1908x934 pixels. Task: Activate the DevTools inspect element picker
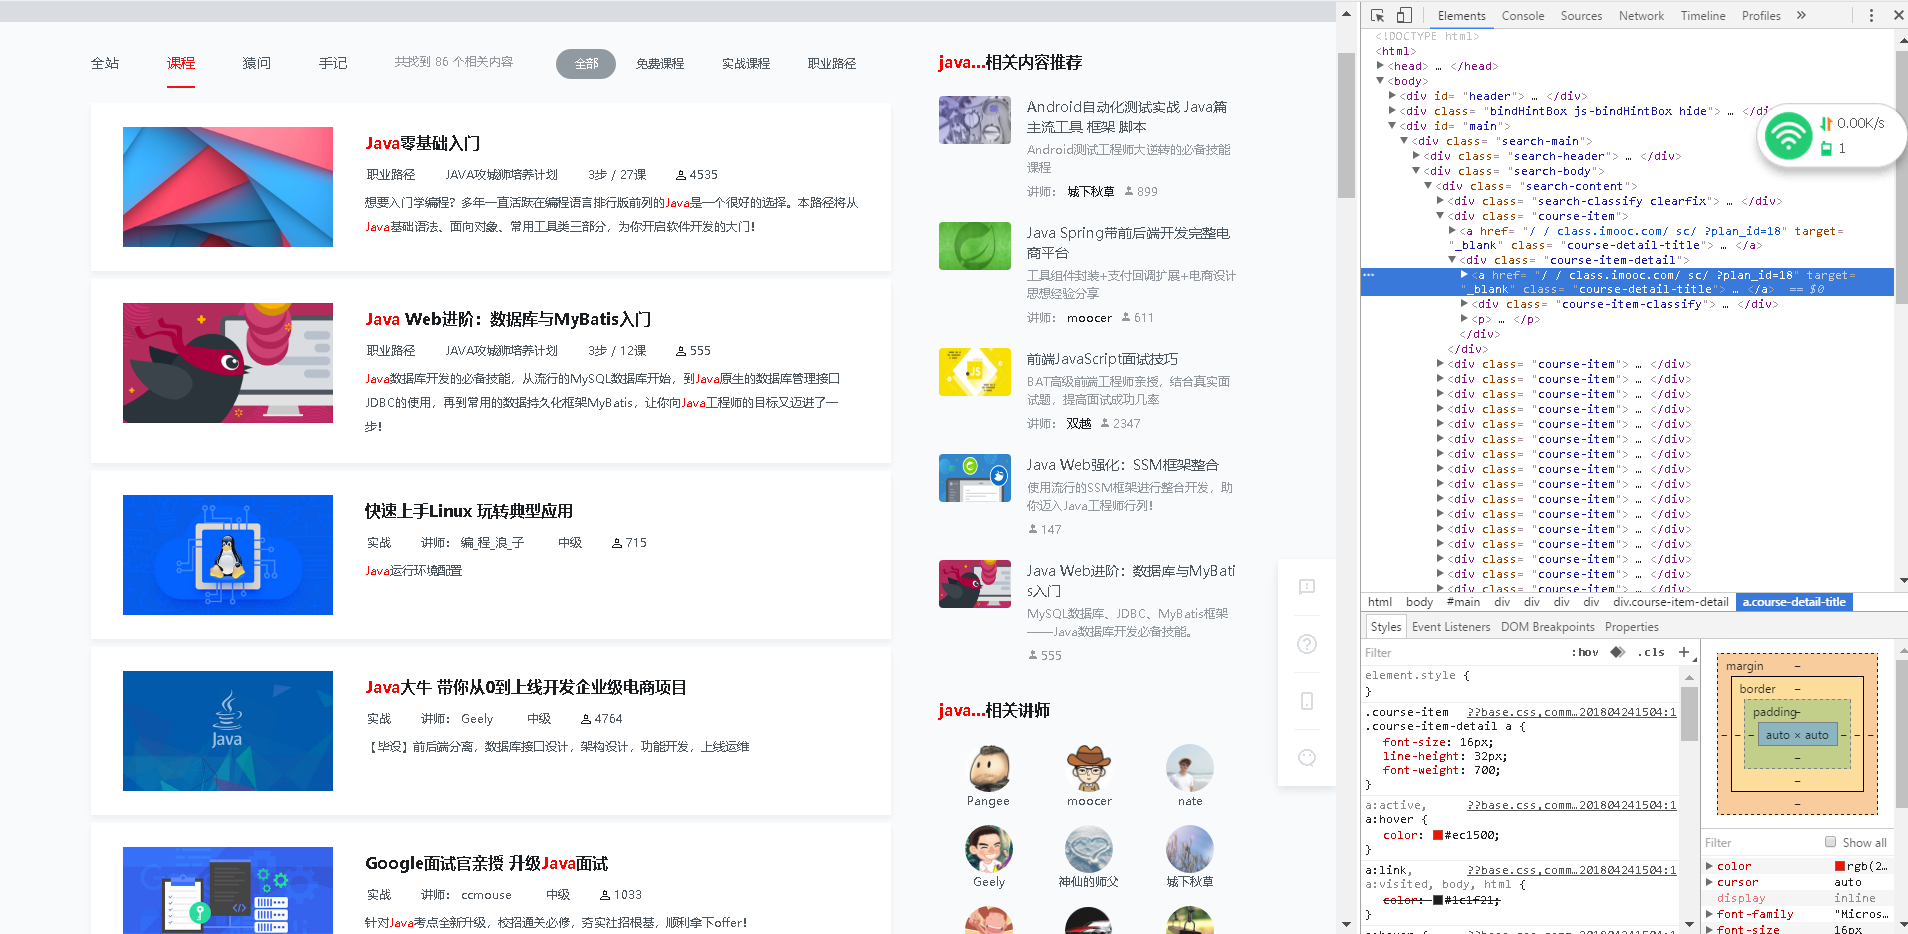click(x=1377, y=15)
